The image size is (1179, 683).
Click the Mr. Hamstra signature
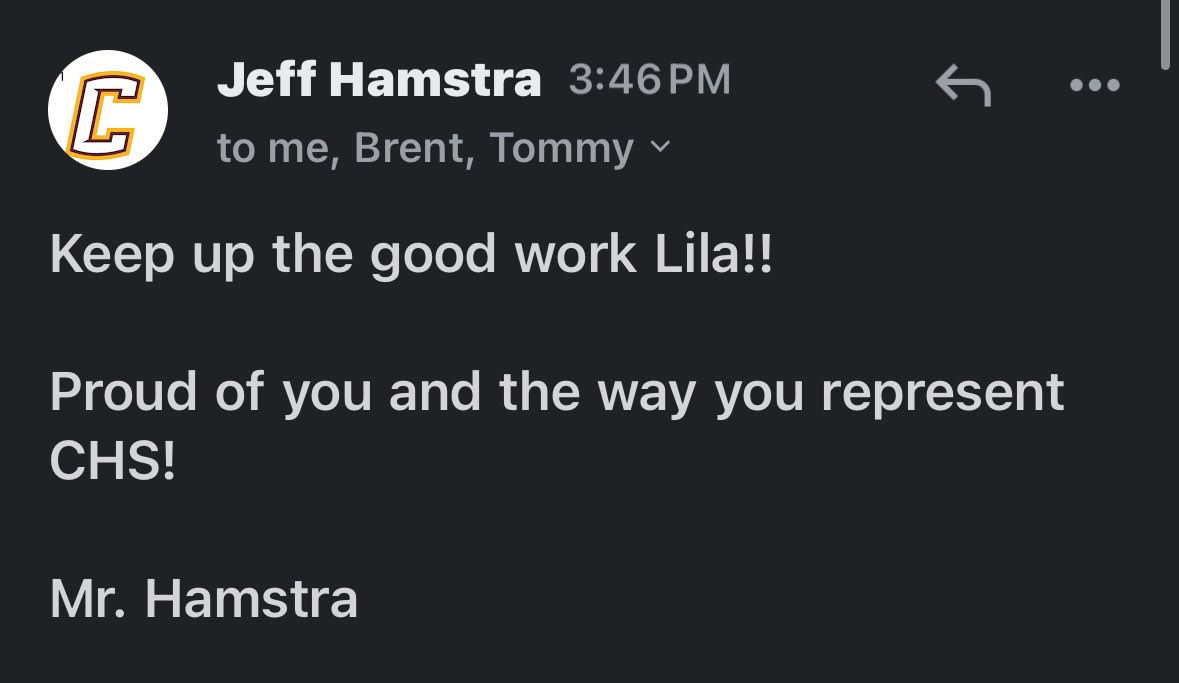click(x=204, y=599)
